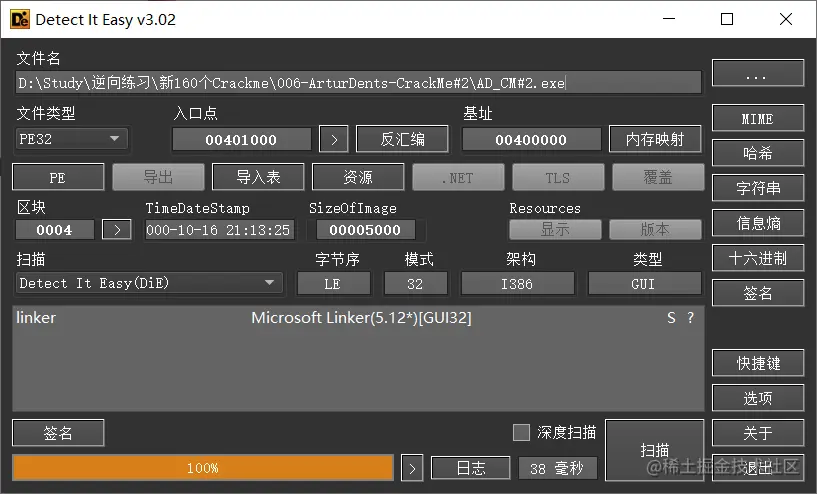Toggle the 深度扫描 checkbox
Viewport: 817px width, 494px height.
click(521, 432)
